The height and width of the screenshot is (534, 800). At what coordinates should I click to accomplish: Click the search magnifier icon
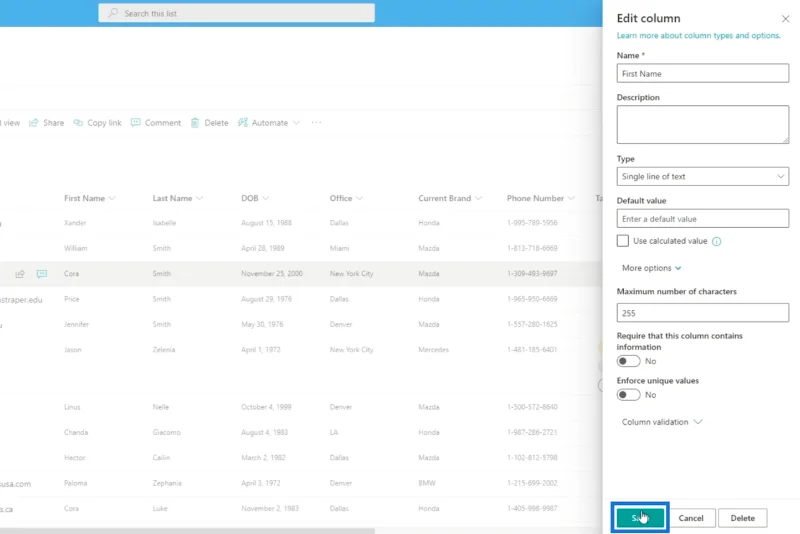[x=113, y=13]
